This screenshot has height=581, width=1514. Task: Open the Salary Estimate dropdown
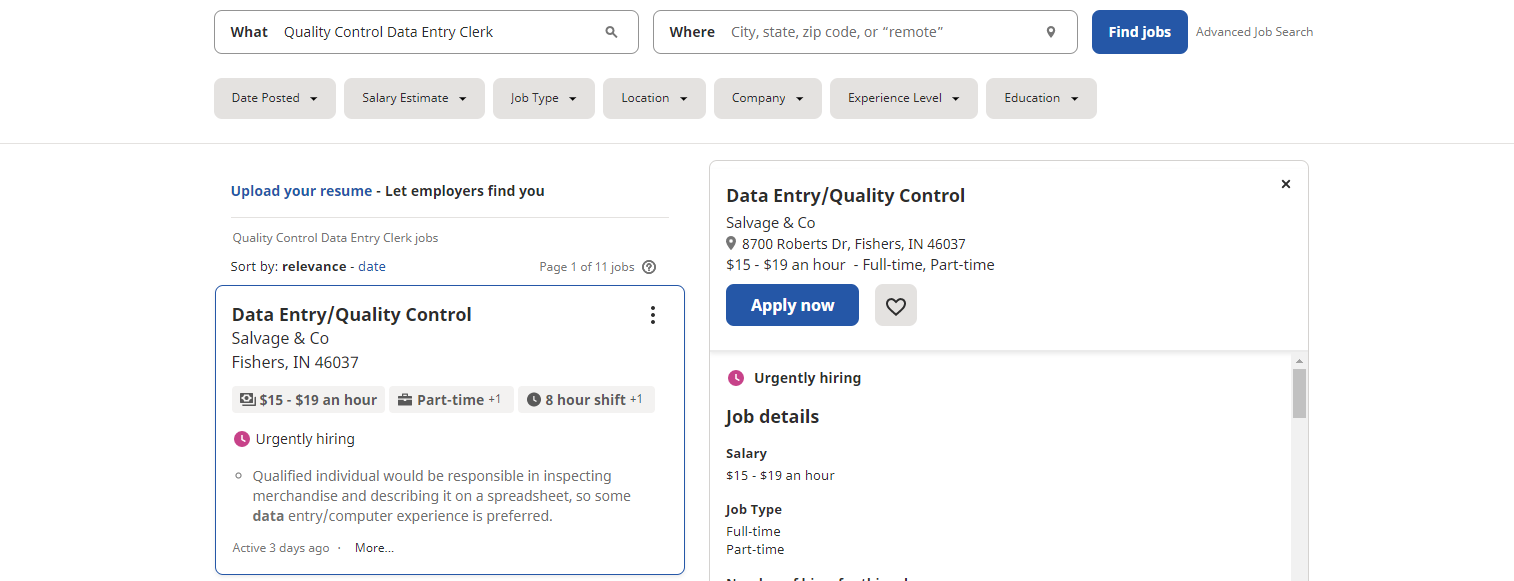[x=414, y=98]
